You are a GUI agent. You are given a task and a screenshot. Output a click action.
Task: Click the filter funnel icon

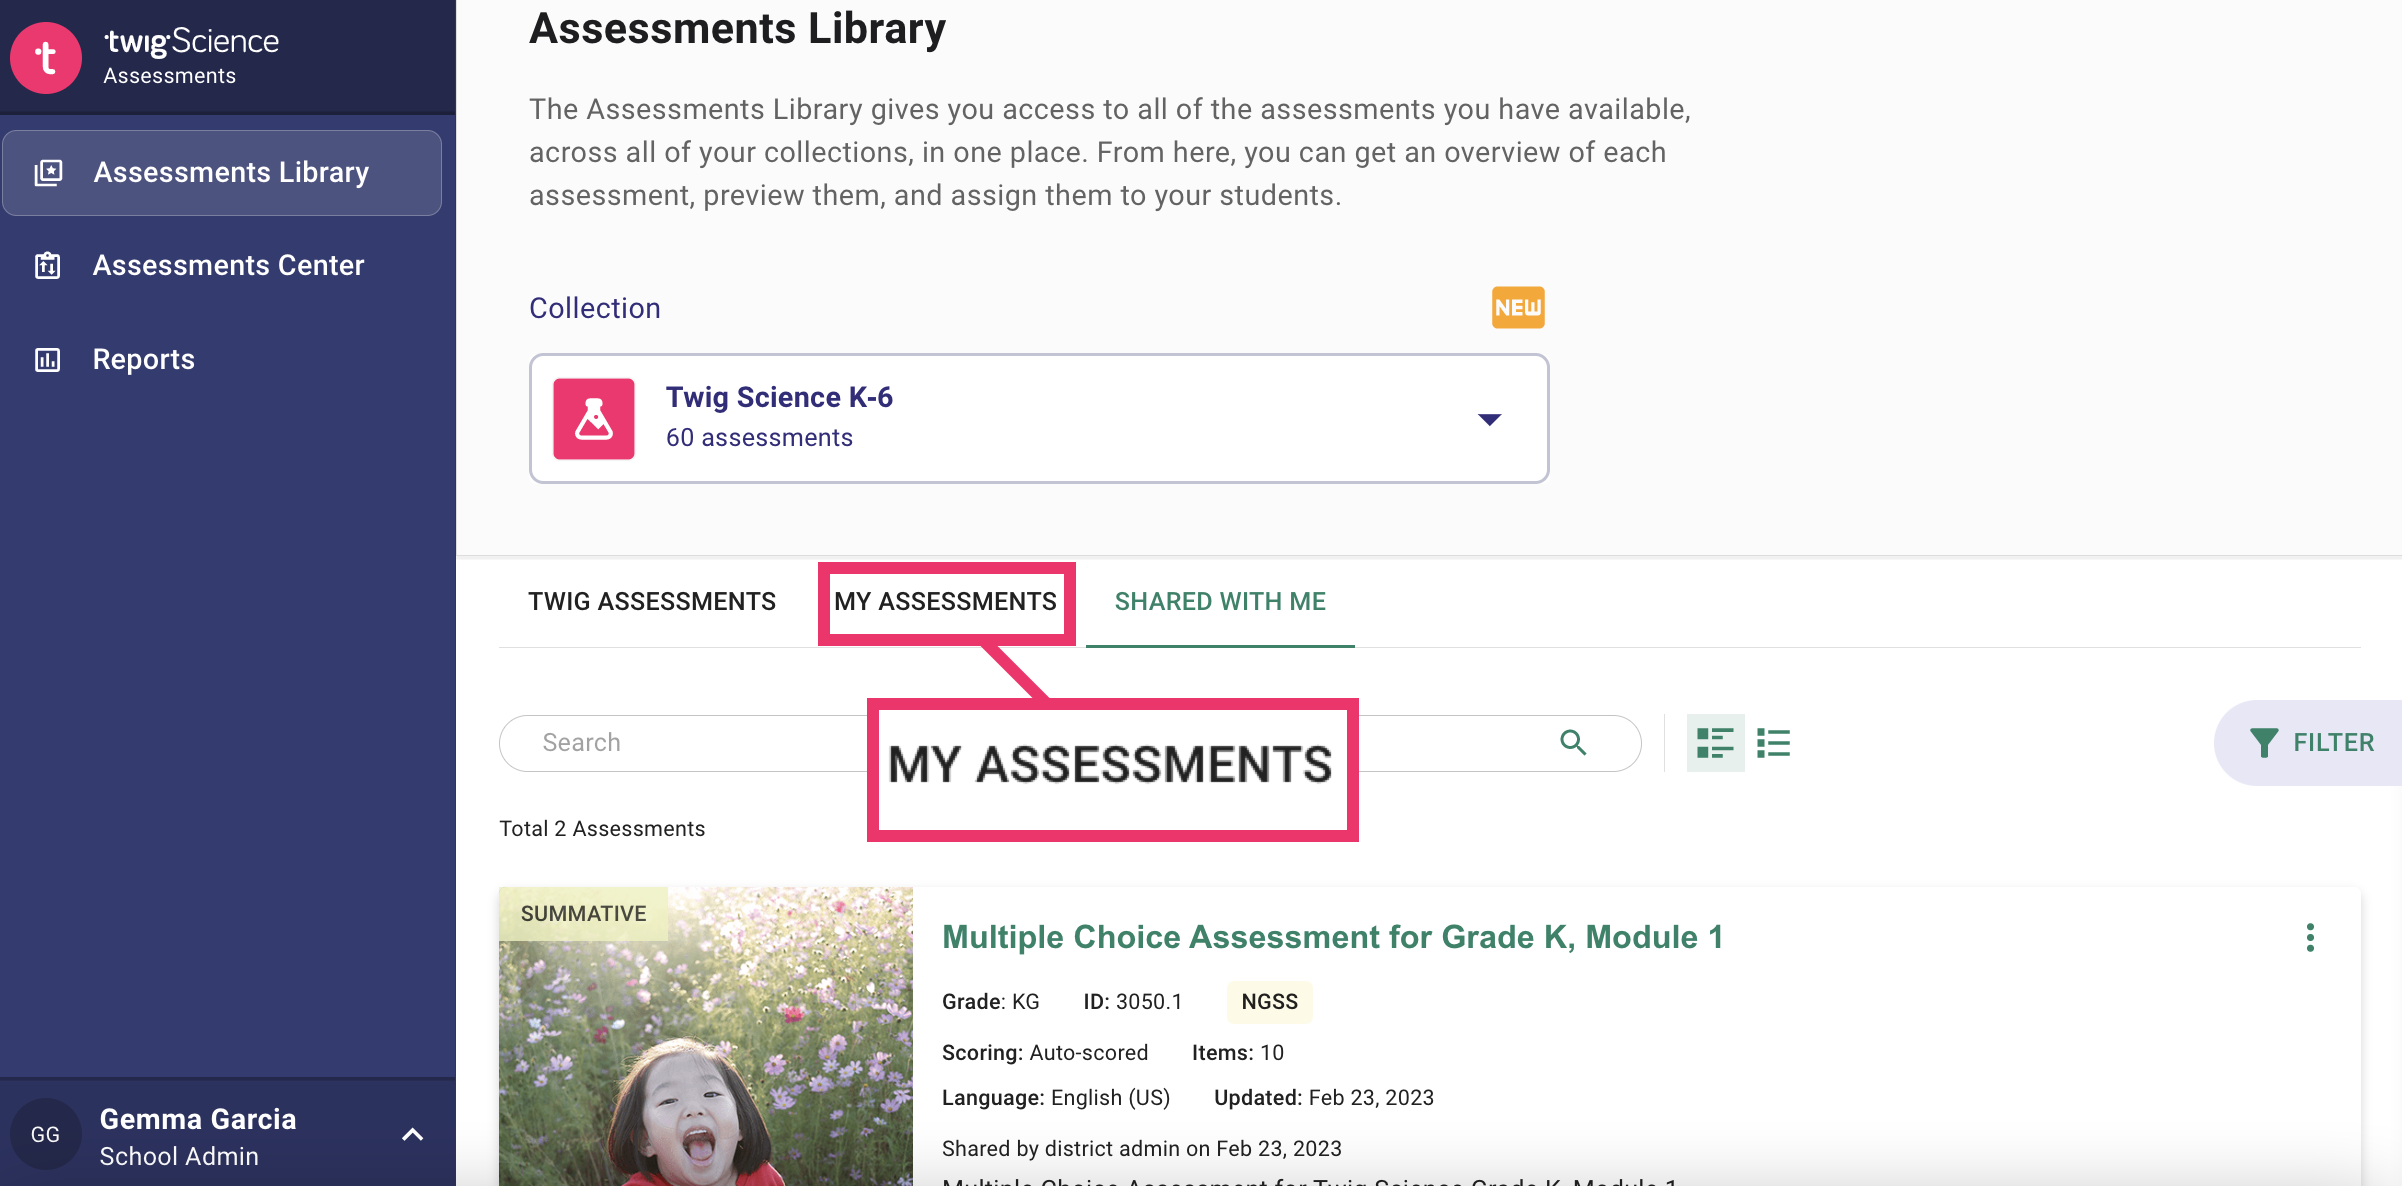click(x=2263, y=743)
